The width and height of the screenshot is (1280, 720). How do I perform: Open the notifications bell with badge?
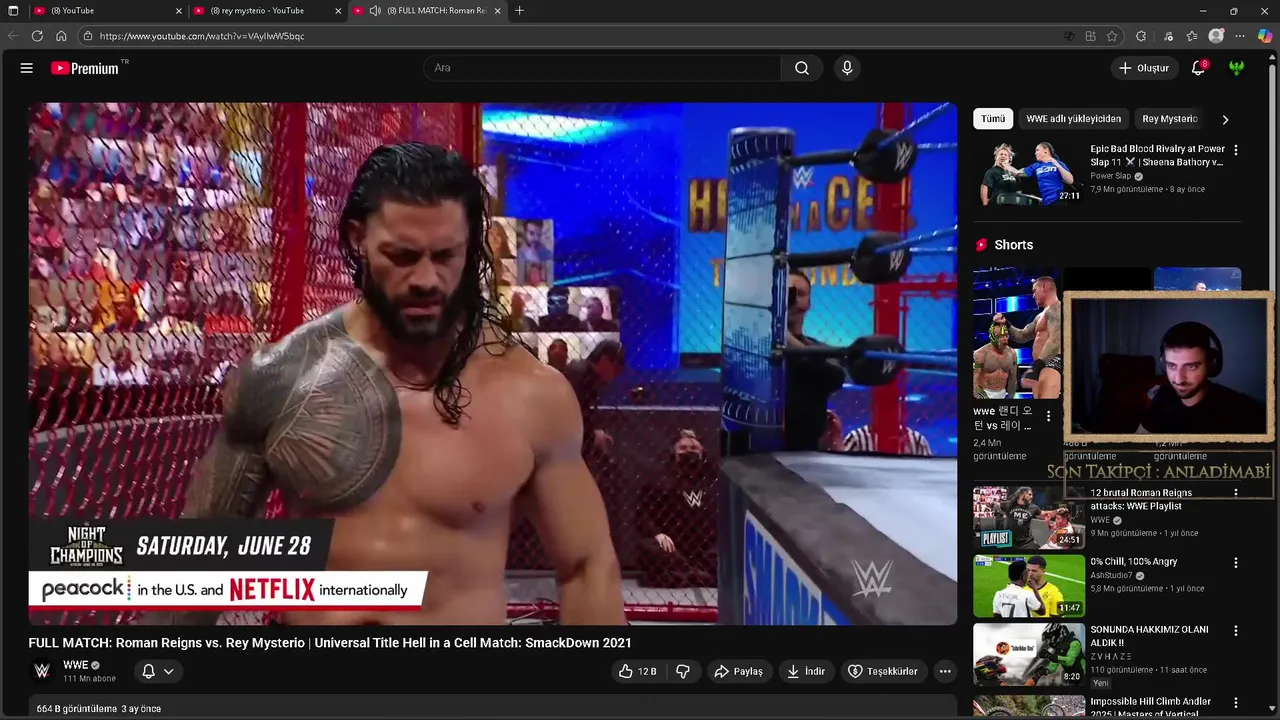[x=1198, y=68]
